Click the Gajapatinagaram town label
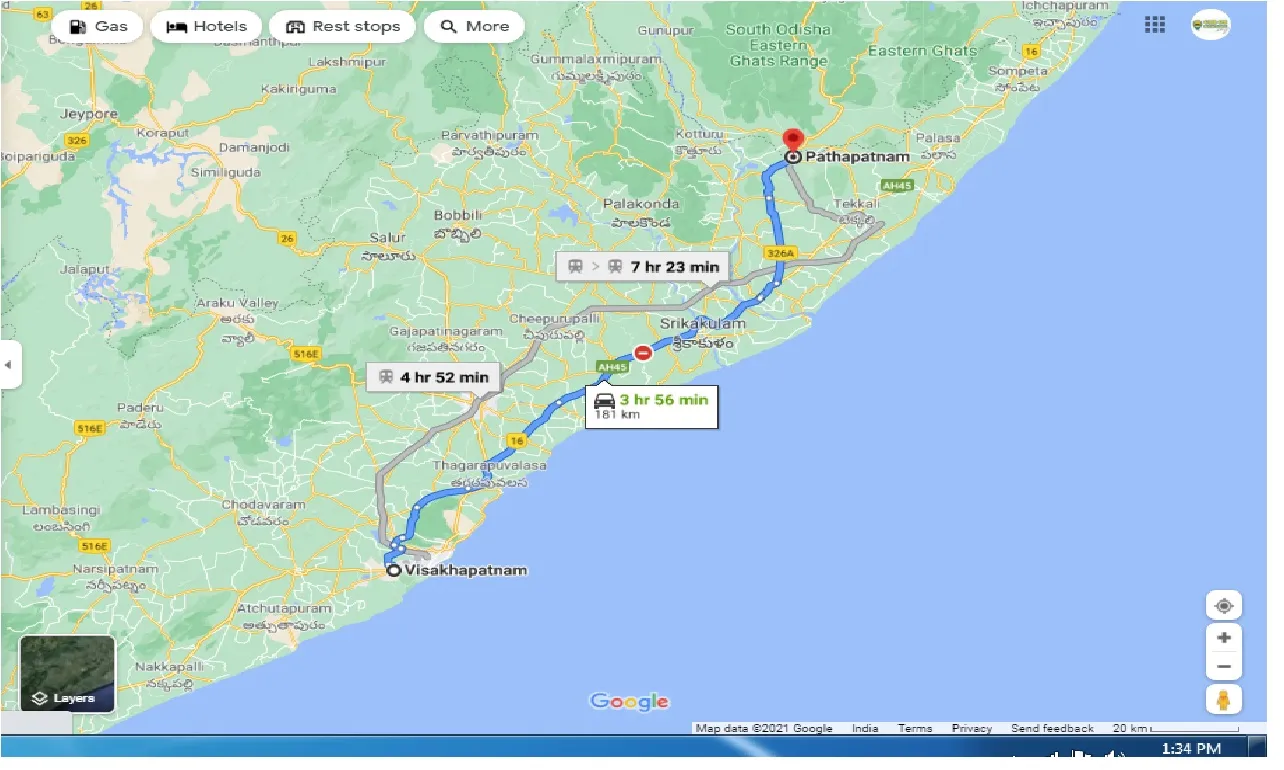 [x=445, y=331]
